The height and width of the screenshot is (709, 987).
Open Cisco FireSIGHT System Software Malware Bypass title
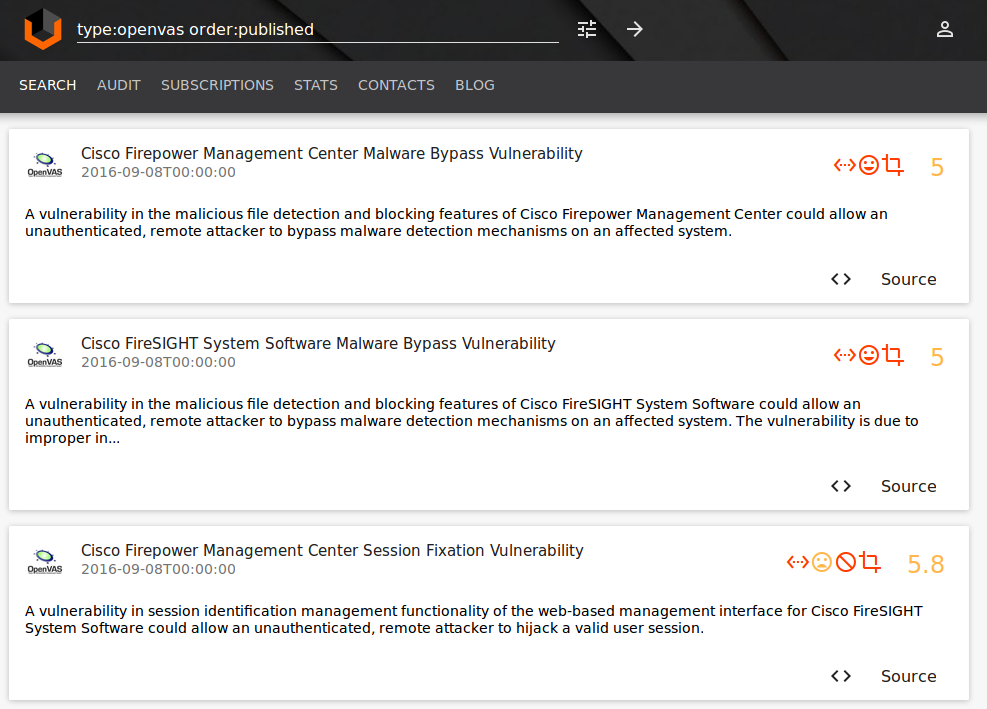tap(318, 344)
